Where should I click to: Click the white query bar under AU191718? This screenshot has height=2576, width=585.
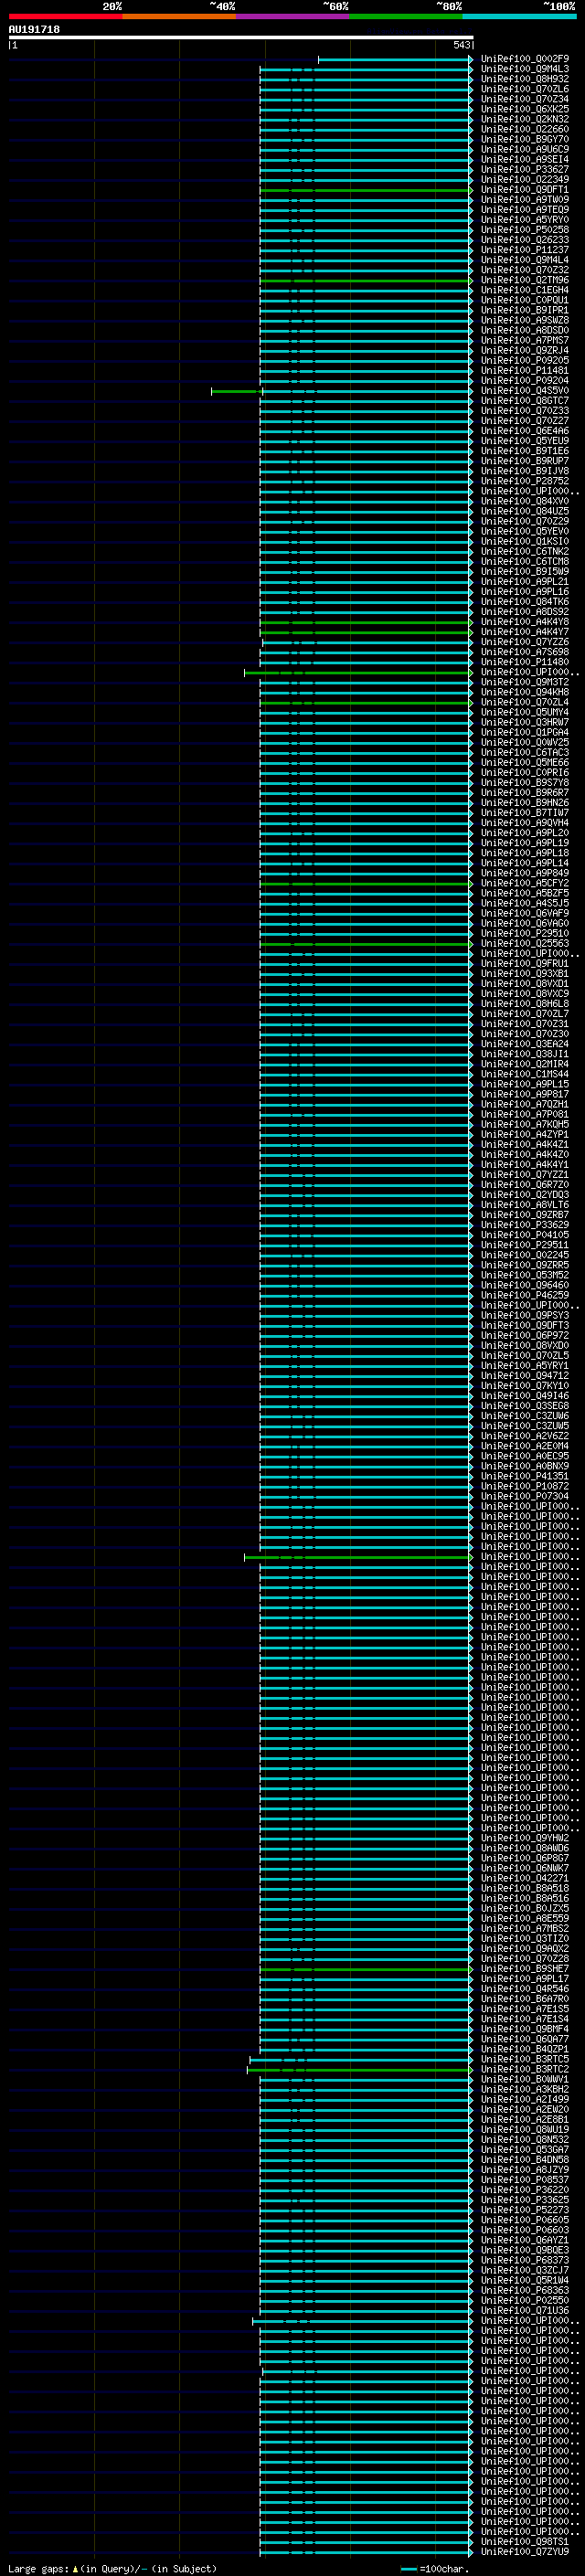pyautogui.click(x=240, y=37)
